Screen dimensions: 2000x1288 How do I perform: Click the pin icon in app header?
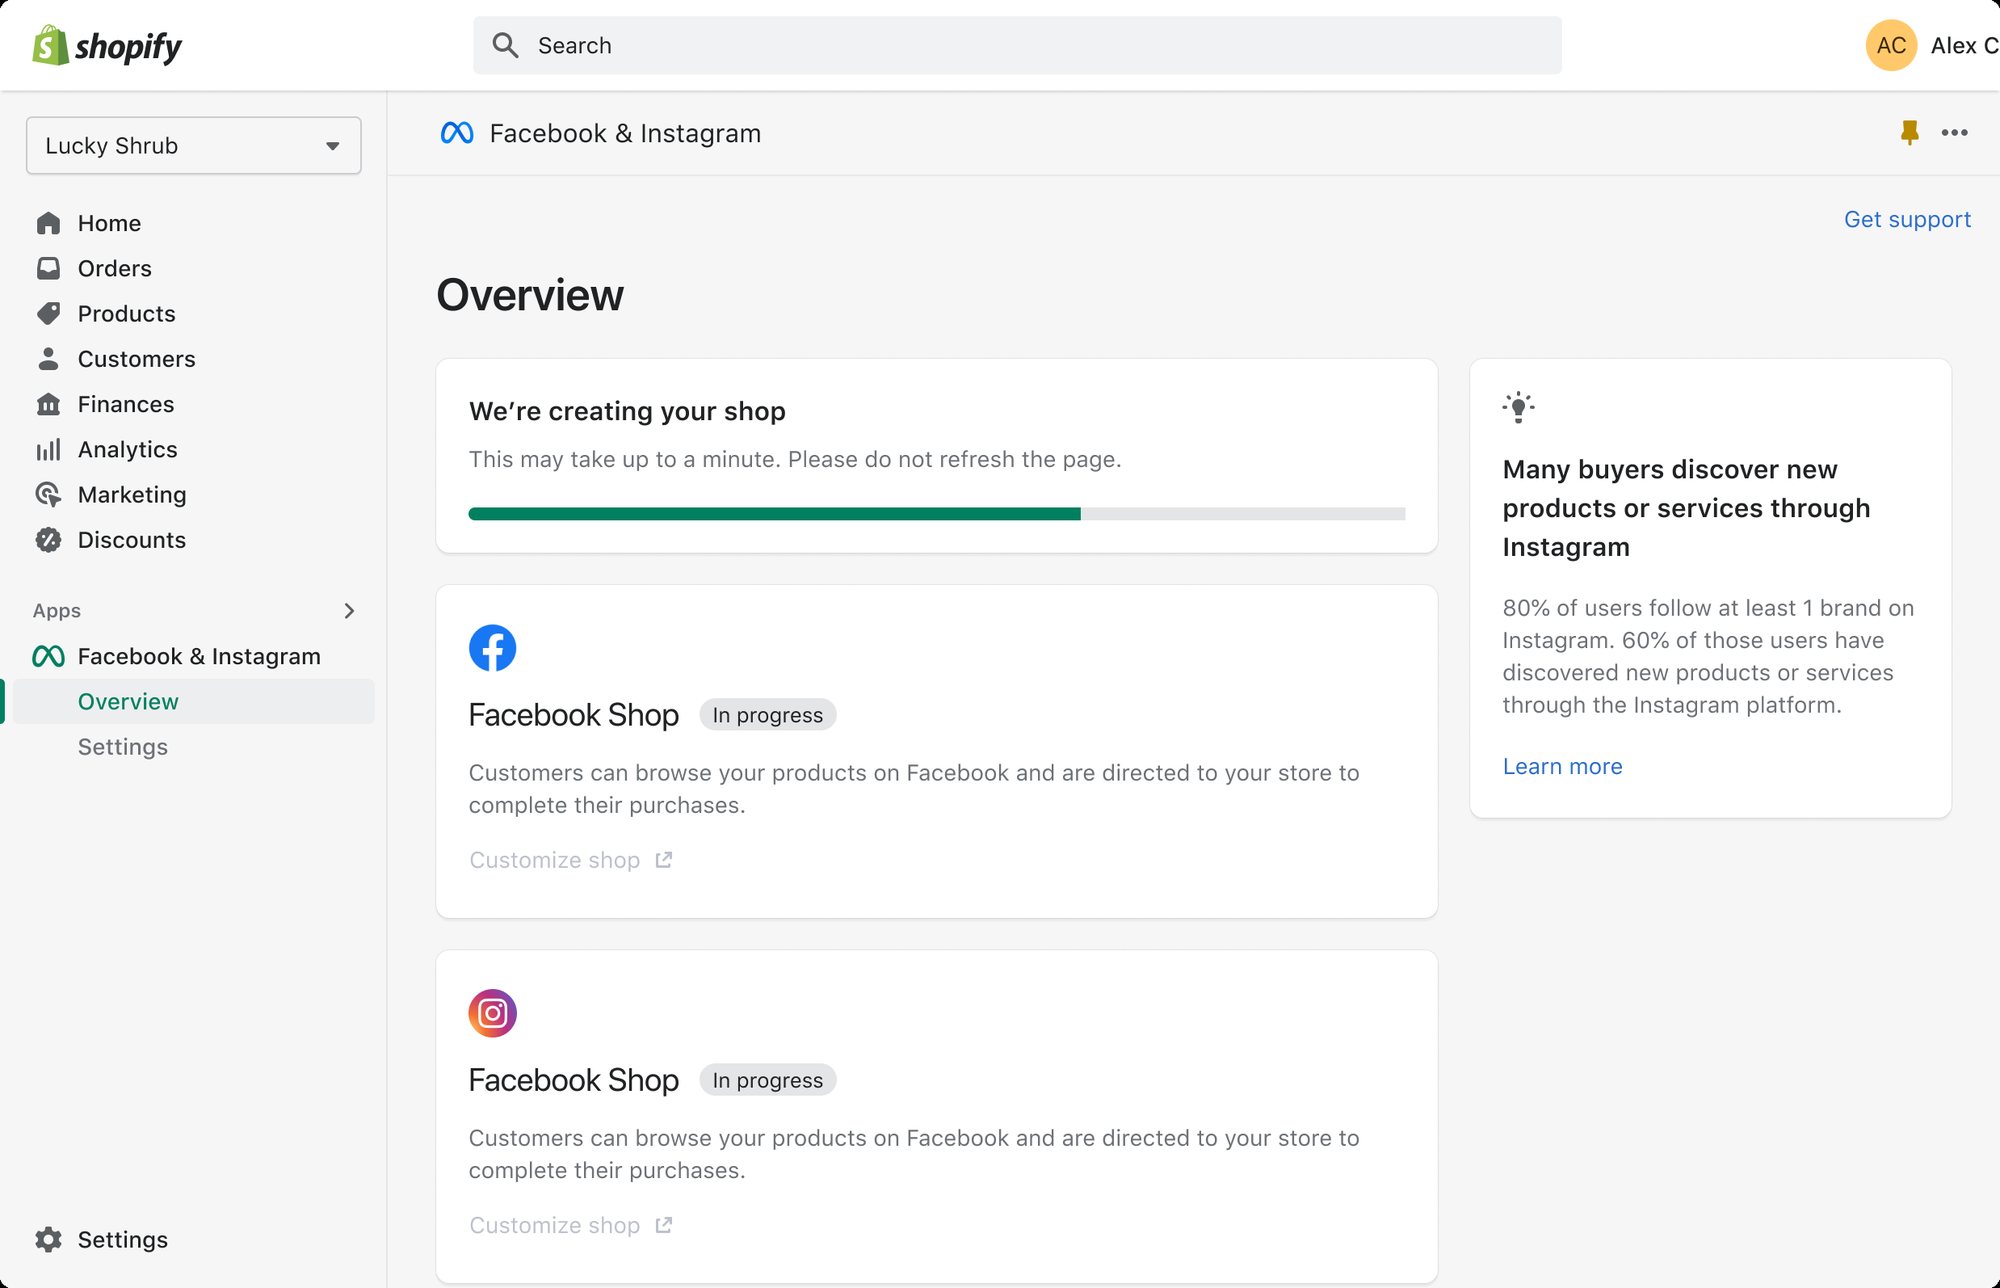tap(1909, 132)
